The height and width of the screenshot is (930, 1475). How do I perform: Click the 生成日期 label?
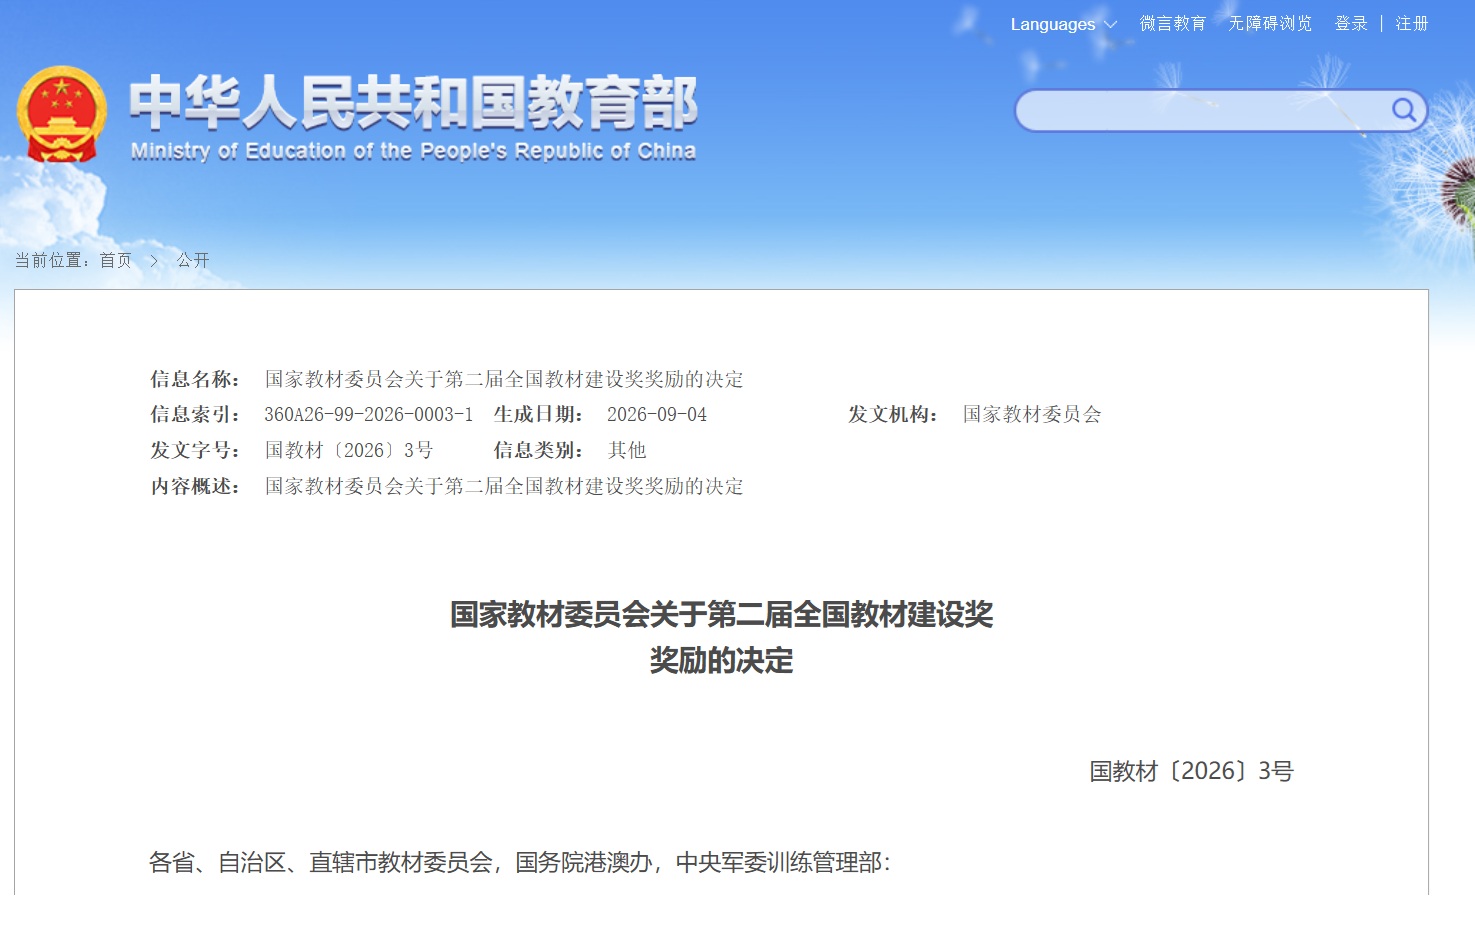point(538,414)
